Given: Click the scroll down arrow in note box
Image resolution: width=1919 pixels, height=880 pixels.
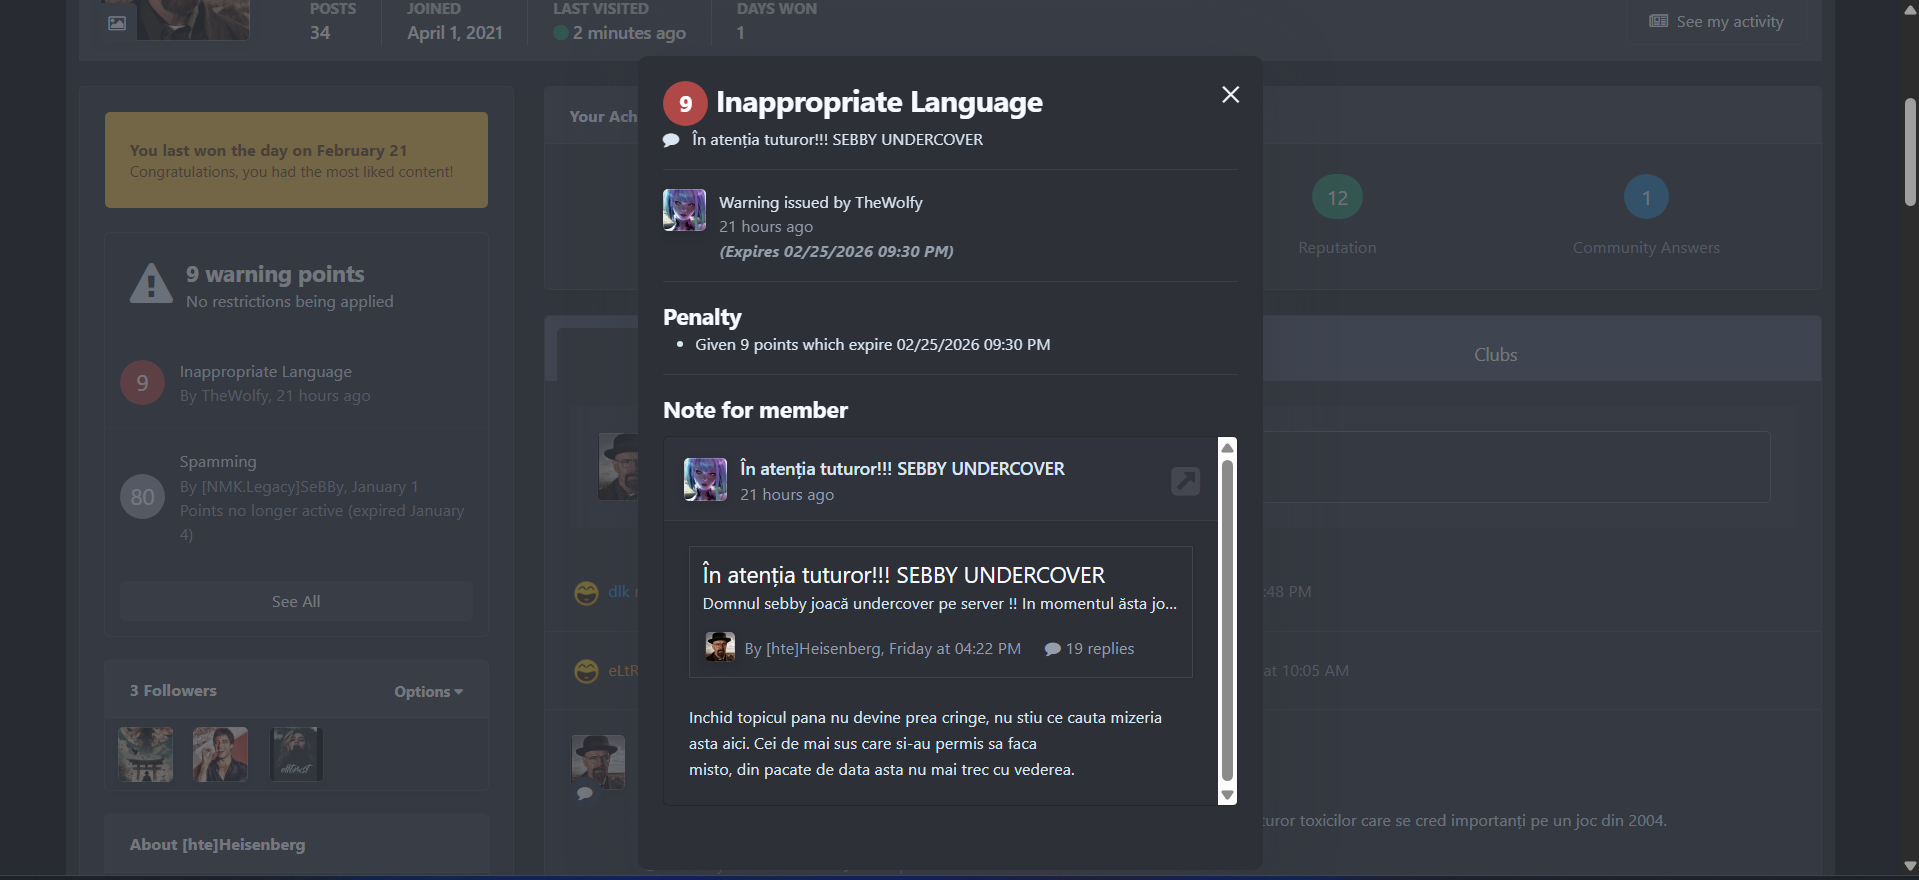Looking at the screenshot, I should (1227, 795).
